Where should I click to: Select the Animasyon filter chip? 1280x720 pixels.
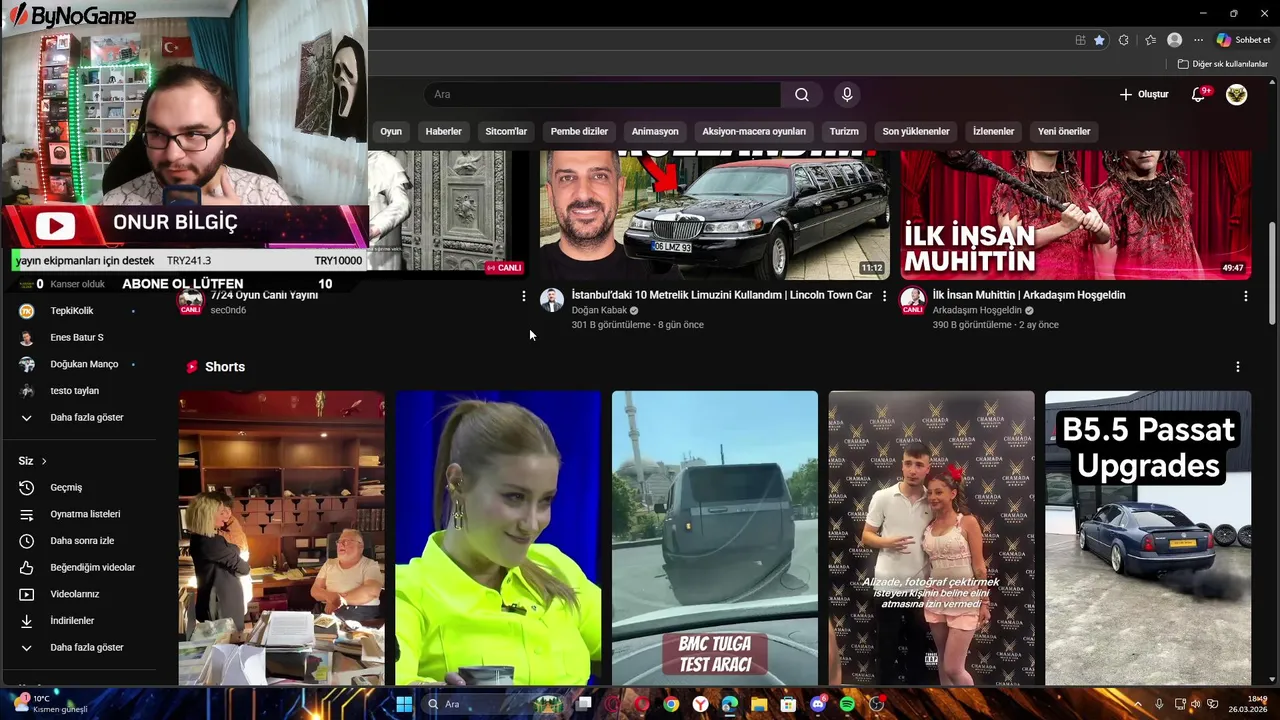[655, 131]
